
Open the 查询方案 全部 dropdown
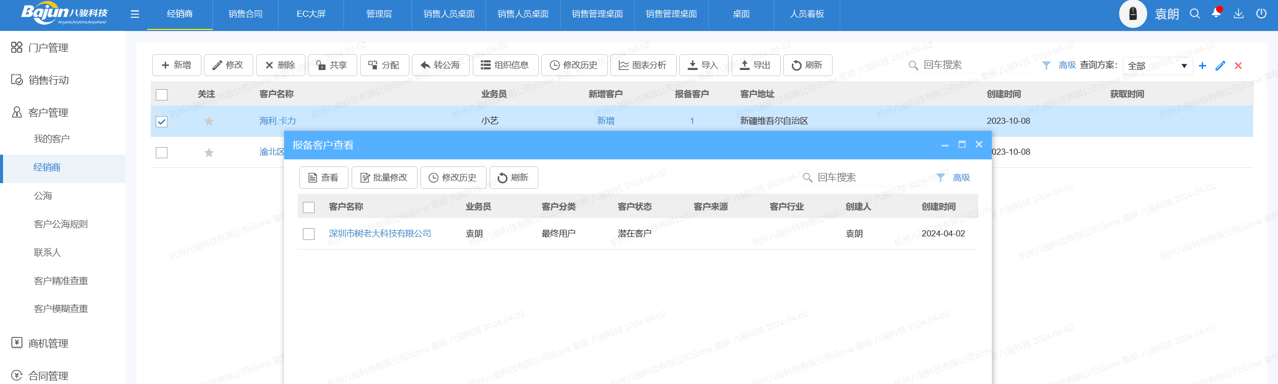point(1158,66)
